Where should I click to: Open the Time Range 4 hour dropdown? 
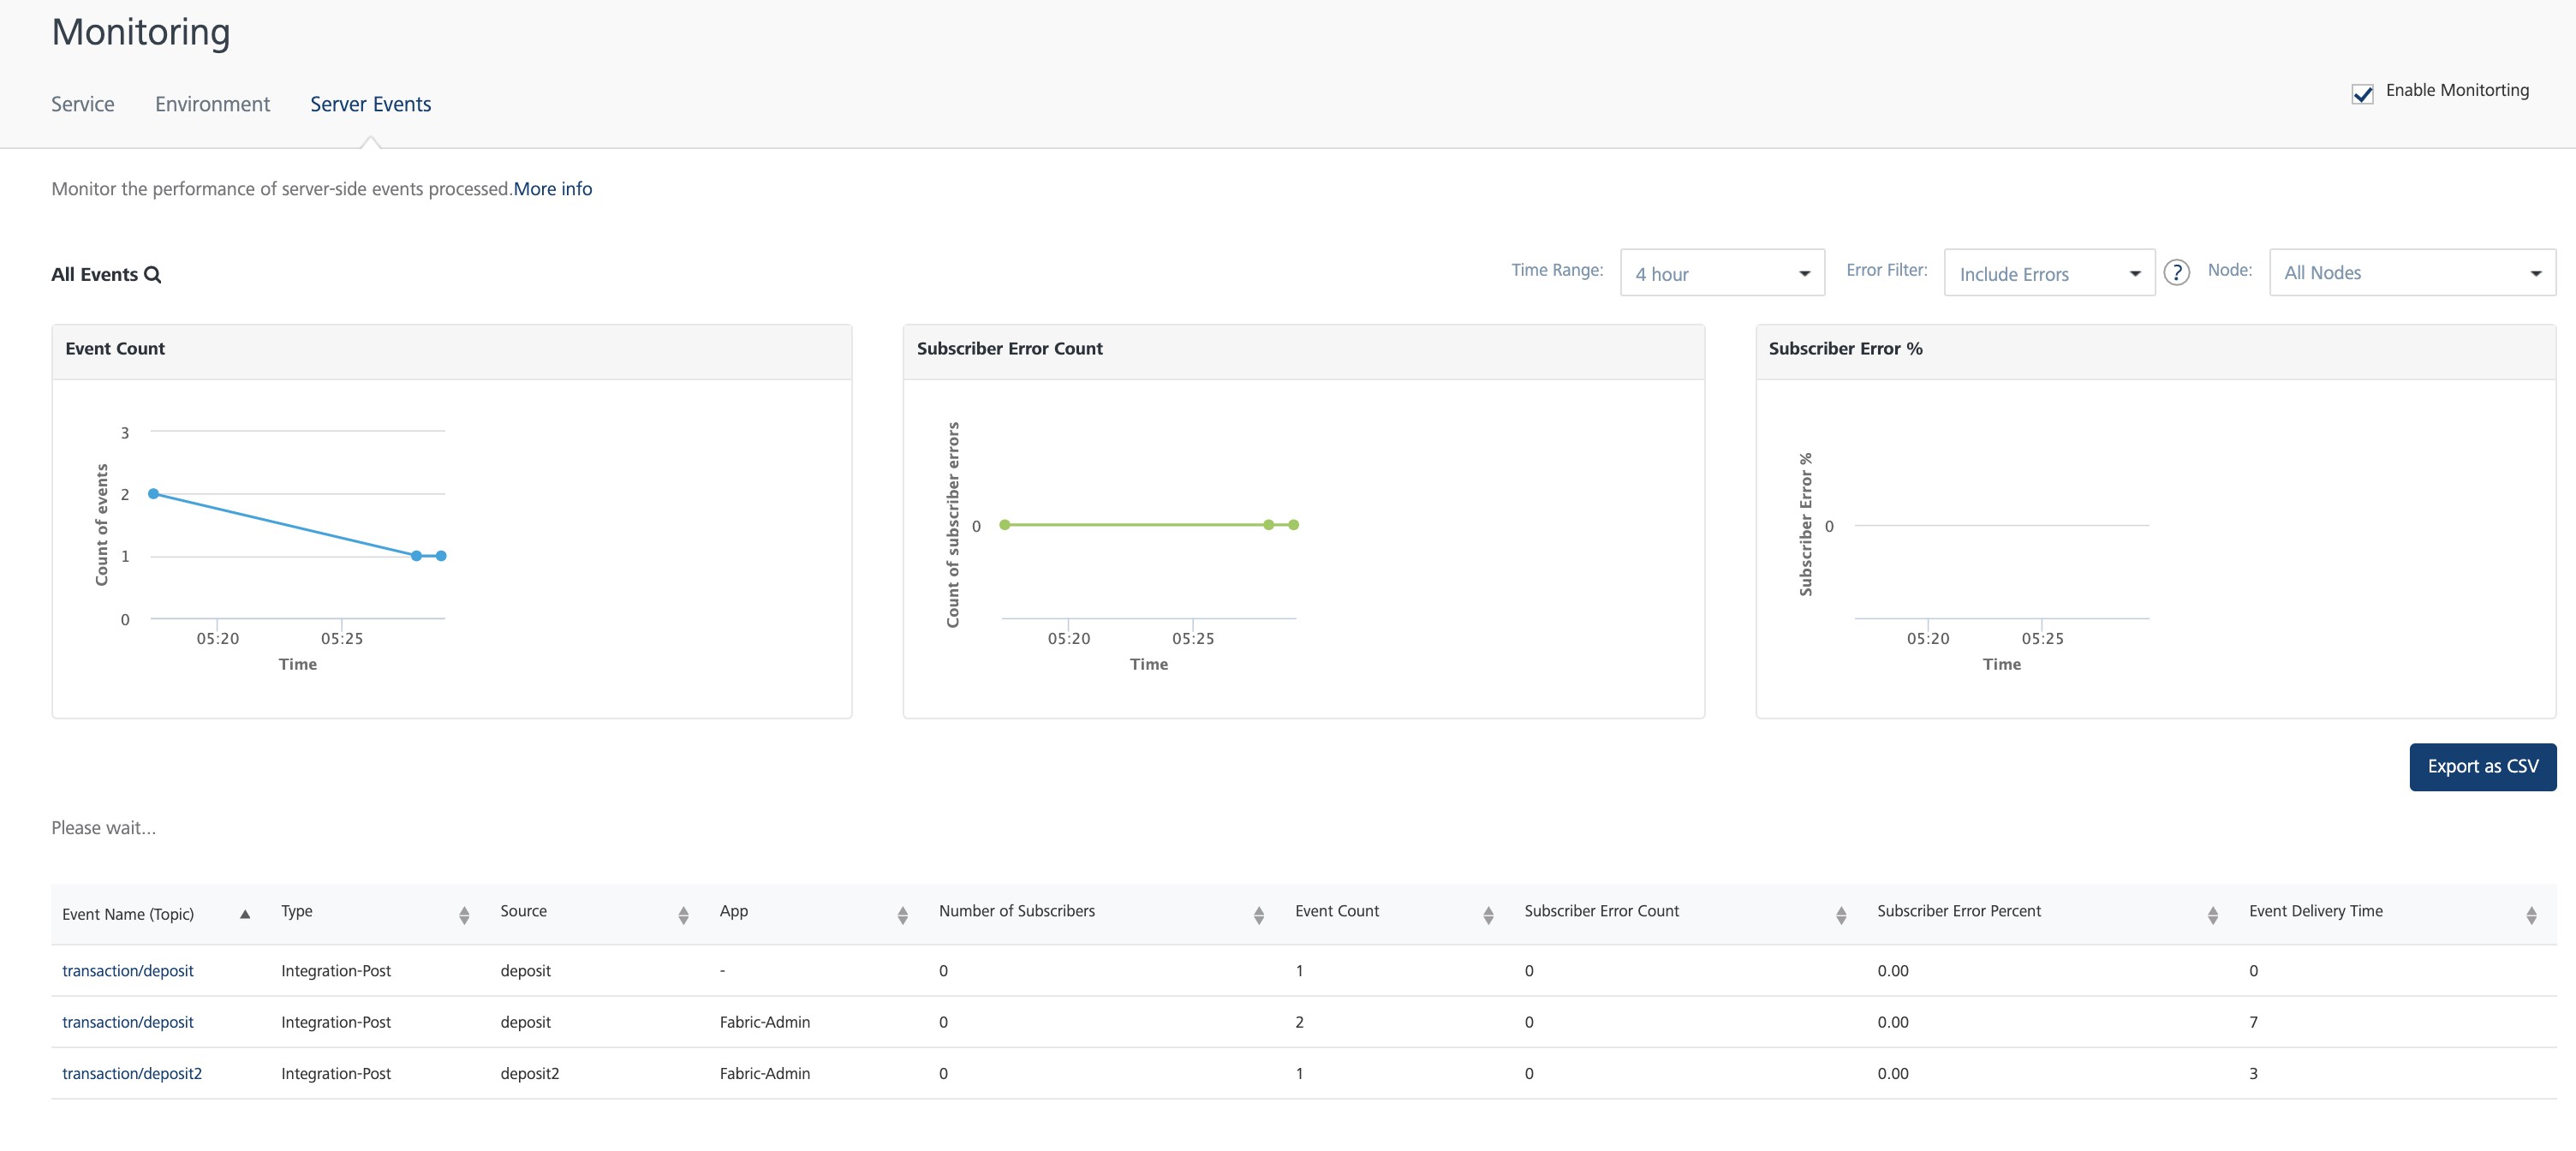[1721, 273]
